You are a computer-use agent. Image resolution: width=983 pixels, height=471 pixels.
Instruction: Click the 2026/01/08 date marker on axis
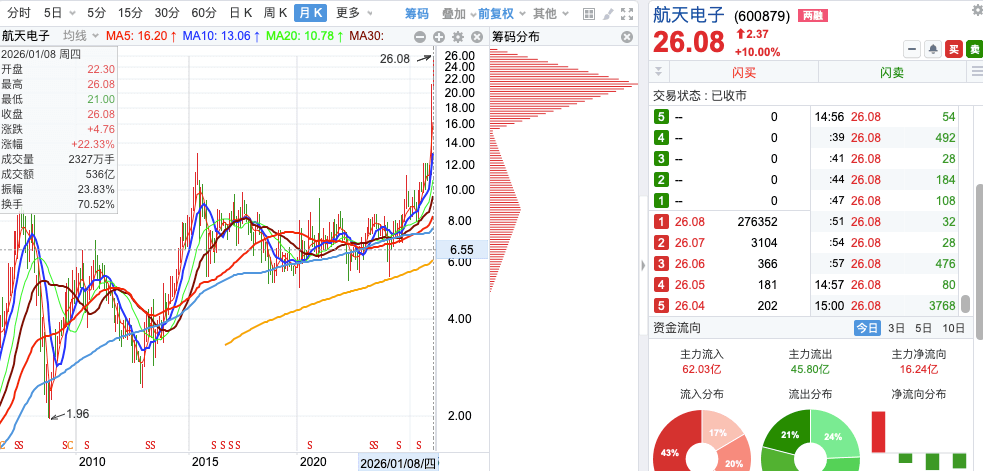(x=398, y=463)
